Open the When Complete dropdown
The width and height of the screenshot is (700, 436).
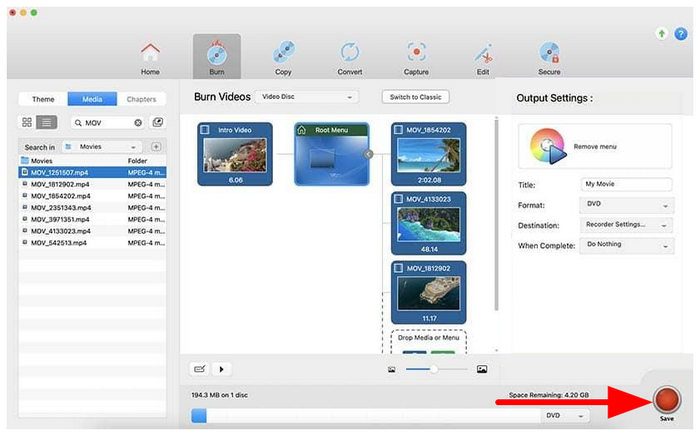(x=626, y=245)
